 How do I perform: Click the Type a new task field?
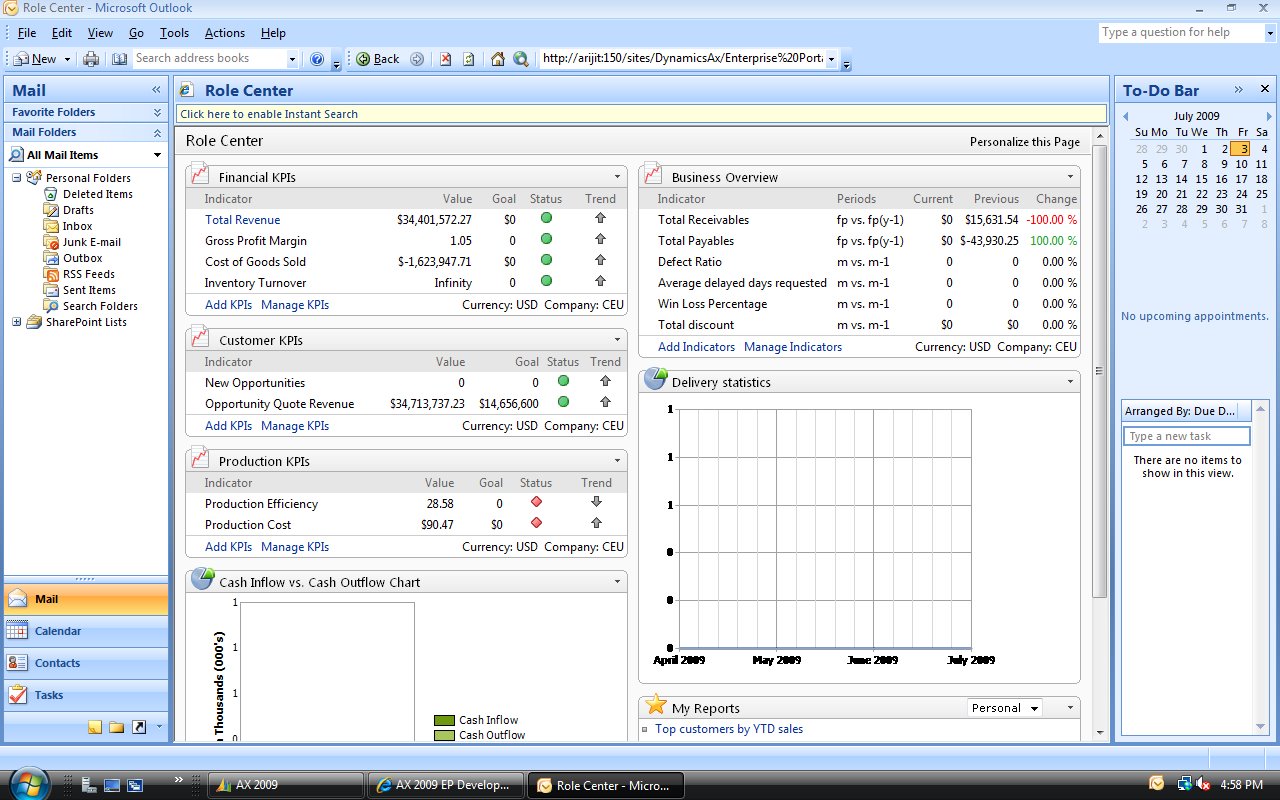pos(1187,436)
